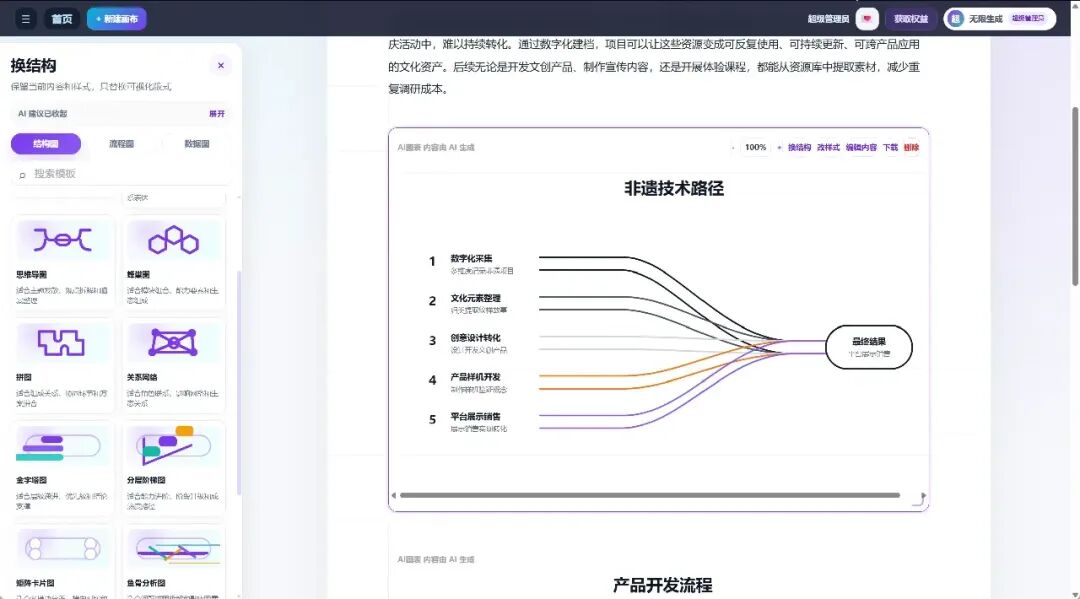1080x599 pixels.
Task: Select the 产品样机开发 step label
Action: click(476, 377)
